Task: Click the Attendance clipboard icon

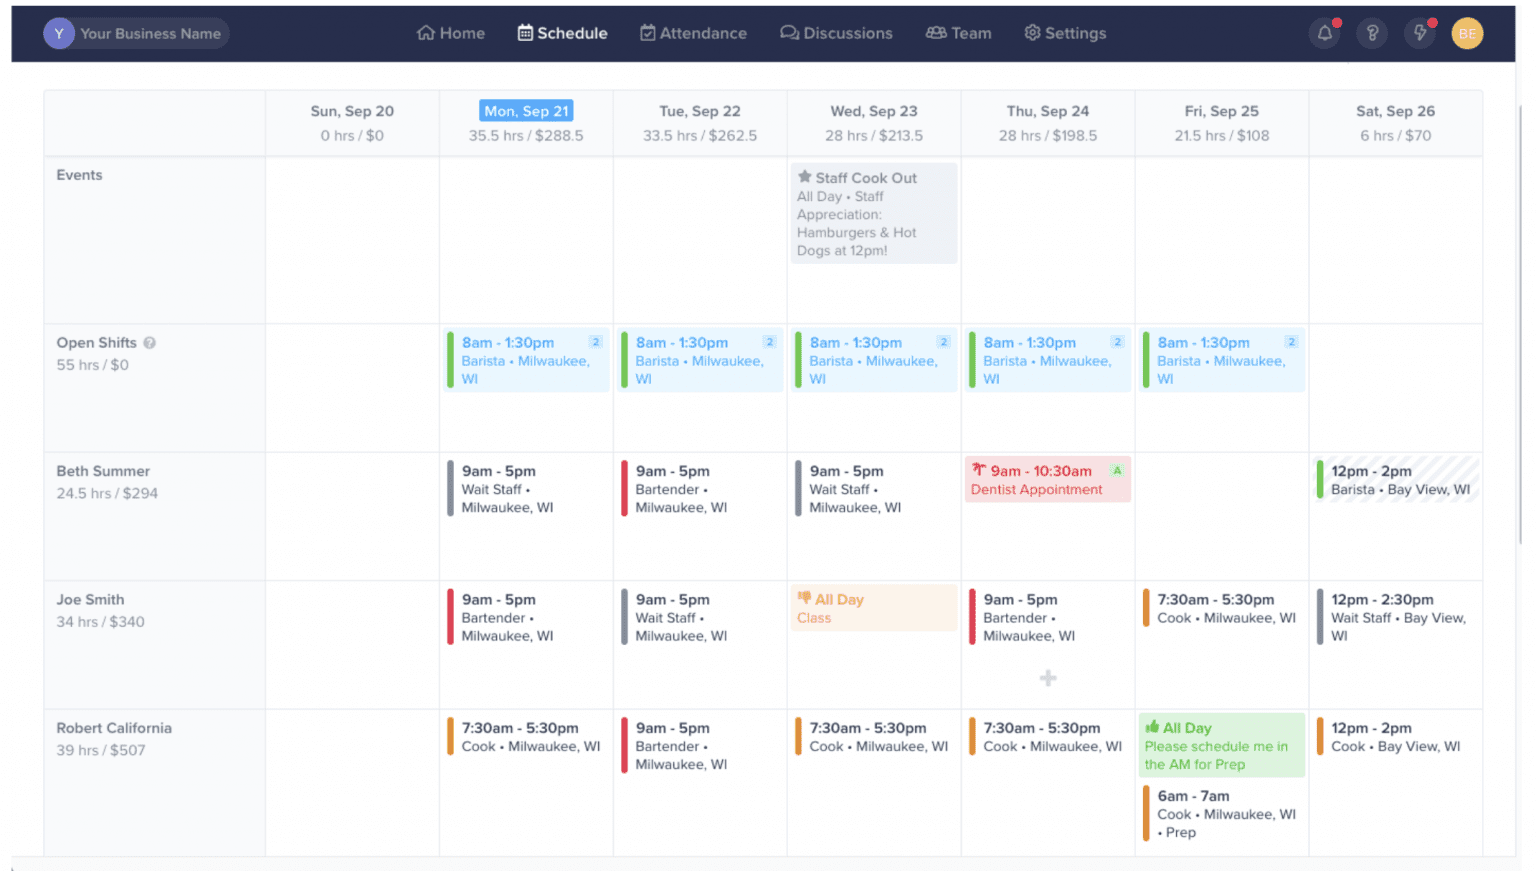Action: coord(646,33)
